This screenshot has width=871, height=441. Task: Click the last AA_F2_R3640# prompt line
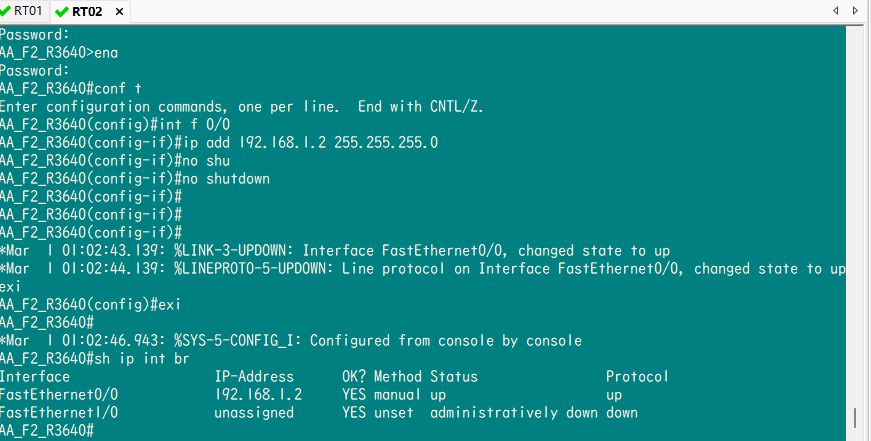coord(47,430)
